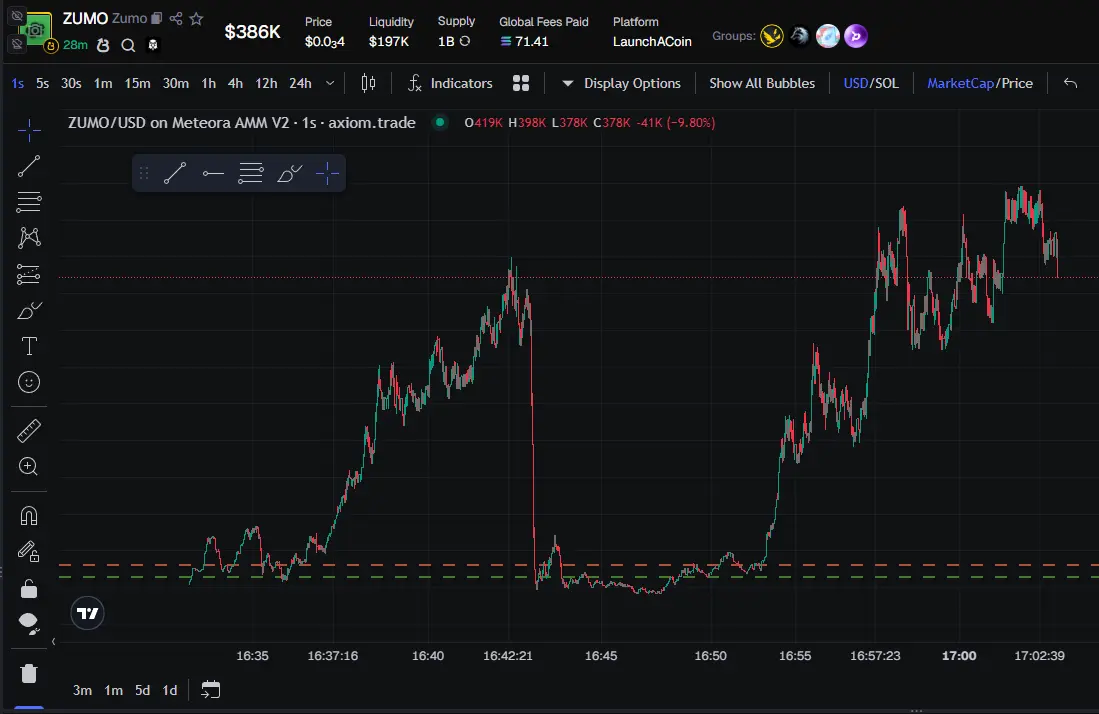The height and width of the screenshot is (714, 1099).
Task: Click the ruler measure tool
Action: pyautogui.click(x=29, y=431)
